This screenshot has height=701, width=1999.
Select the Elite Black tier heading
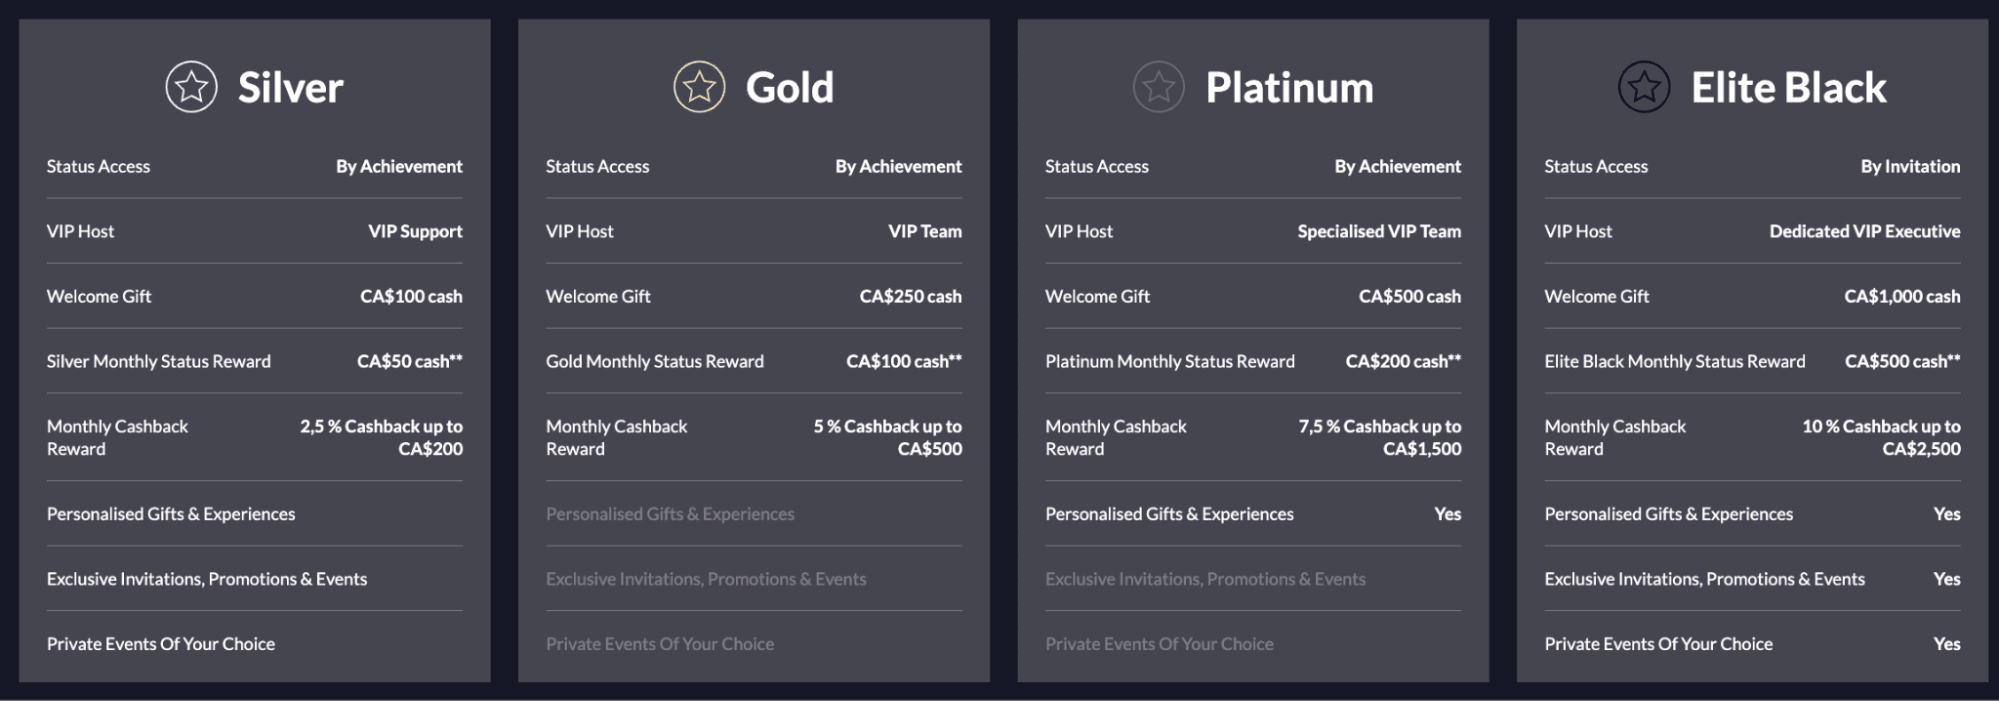coord(1789,88)
